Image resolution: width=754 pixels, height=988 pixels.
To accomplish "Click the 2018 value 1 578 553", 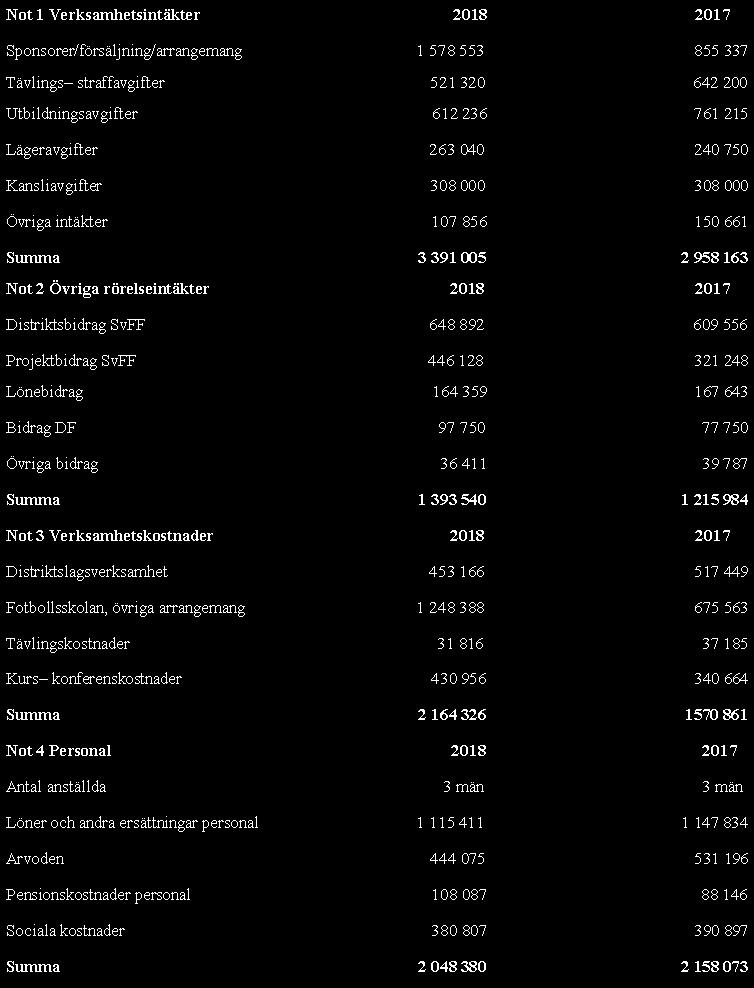I will tap(450, 50).
